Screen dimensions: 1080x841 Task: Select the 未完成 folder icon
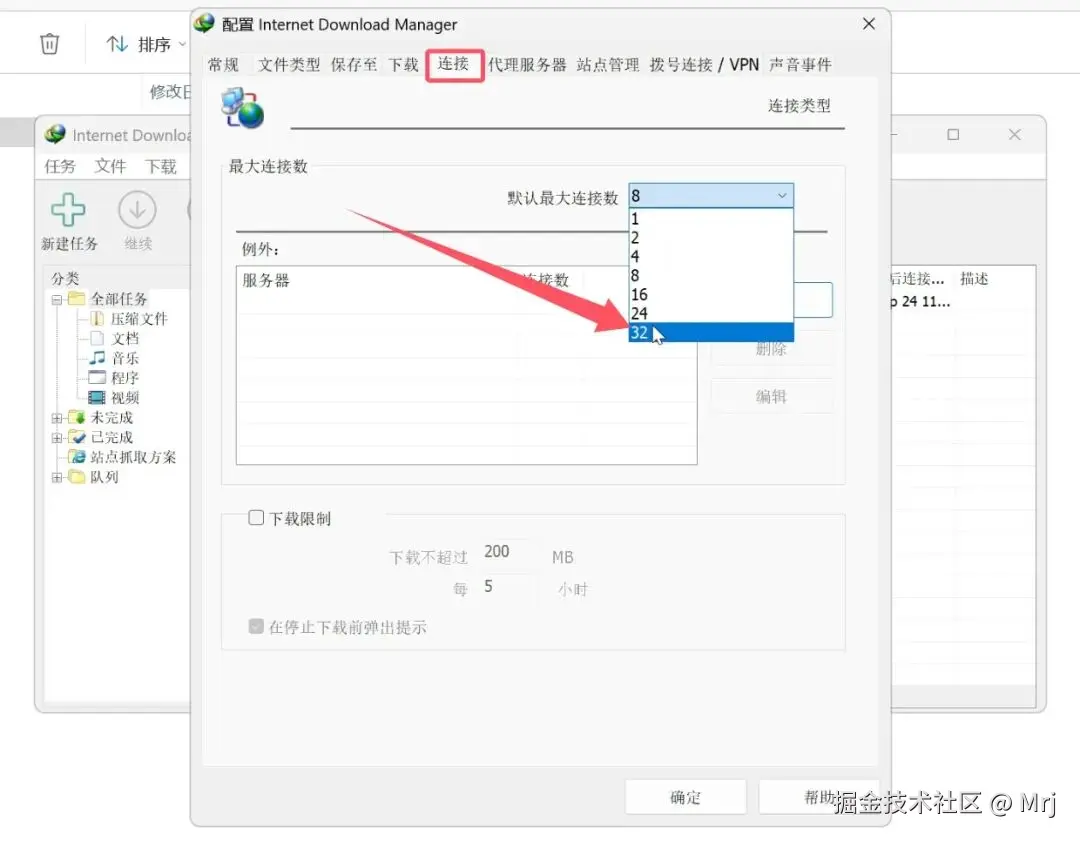click(76, 417)
